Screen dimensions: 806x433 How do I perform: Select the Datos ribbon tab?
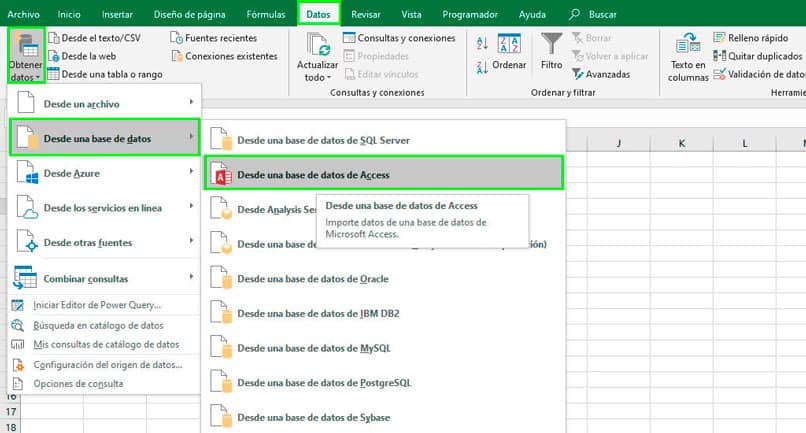[x=318, y=14]
